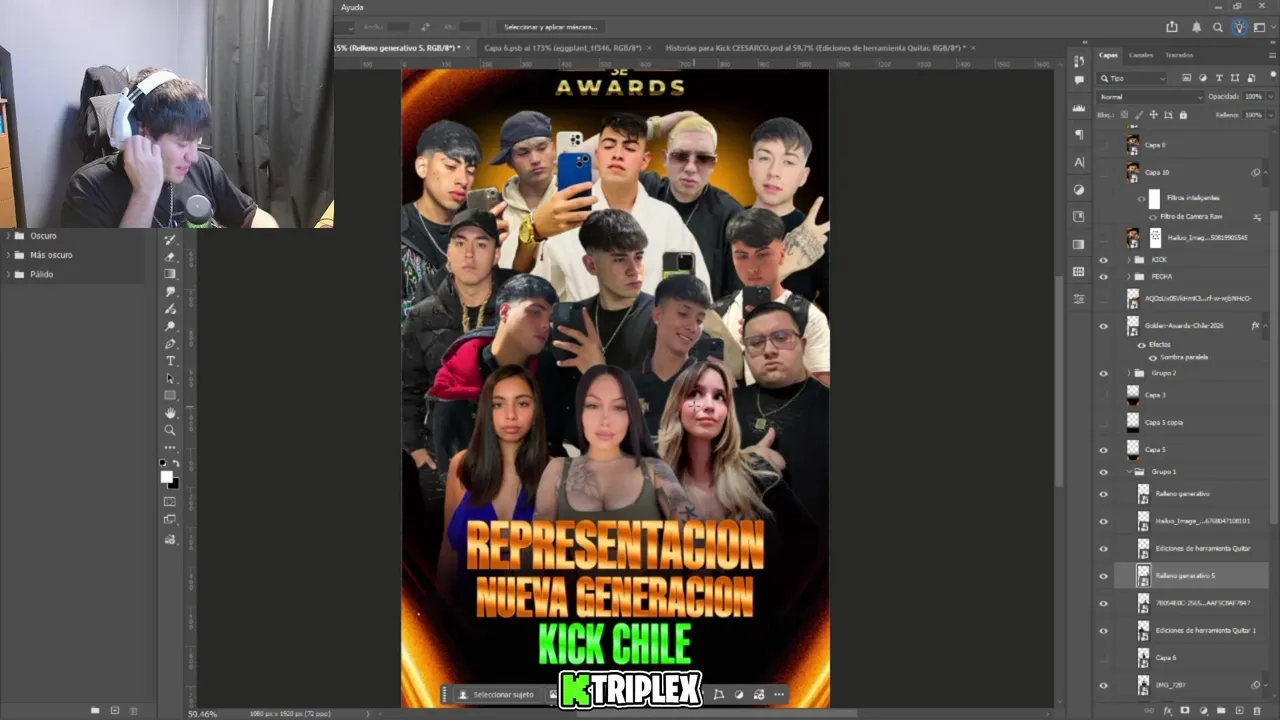Select the Path Selection arrow tool
This screenshot has height=720, width=1280.
pos(170,378)
